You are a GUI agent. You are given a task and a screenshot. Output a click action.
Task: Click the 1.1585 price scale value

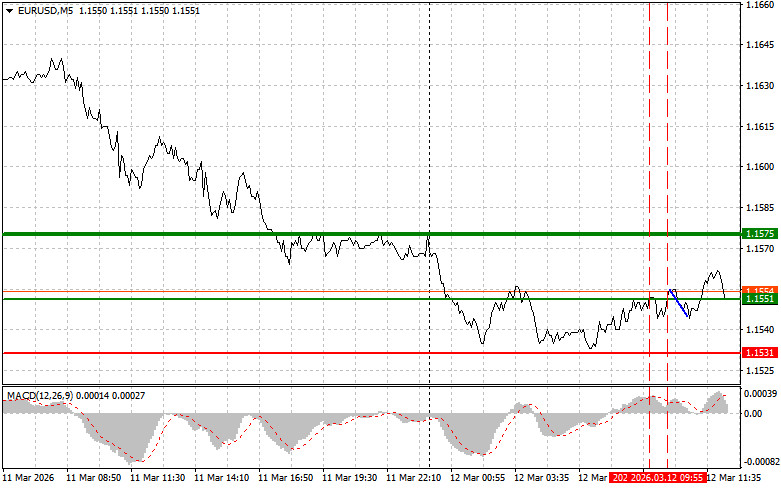click(760, 208)
